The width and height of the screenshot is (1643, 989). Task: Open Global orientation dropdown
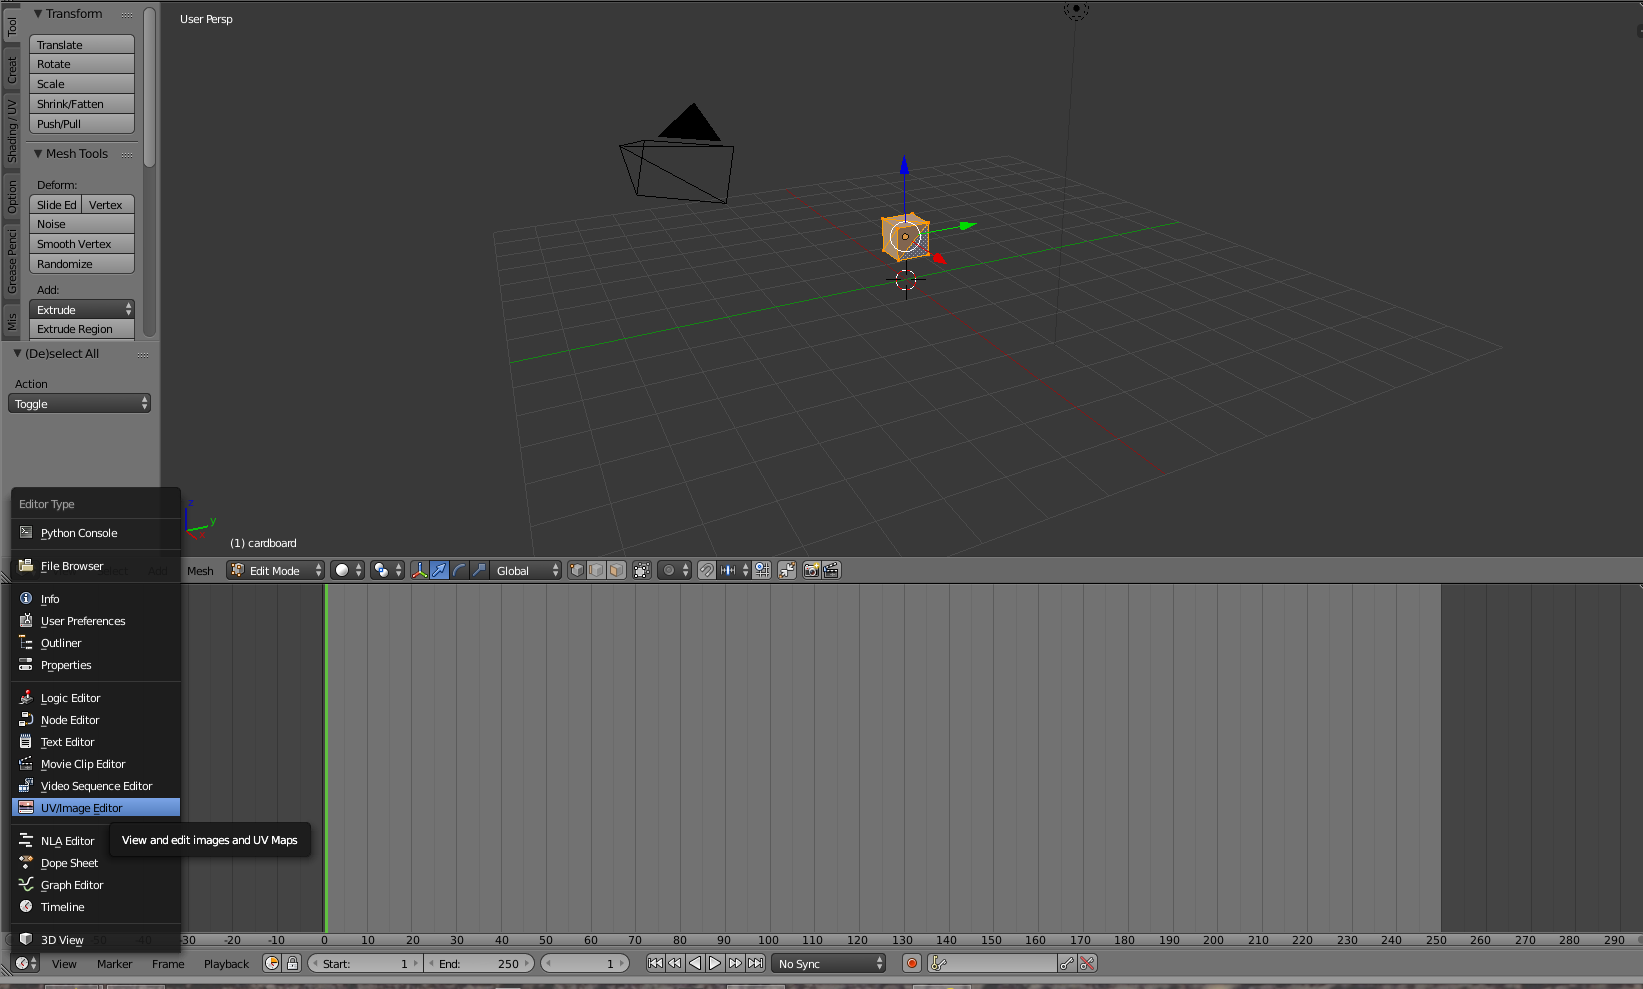click(526, 570)
